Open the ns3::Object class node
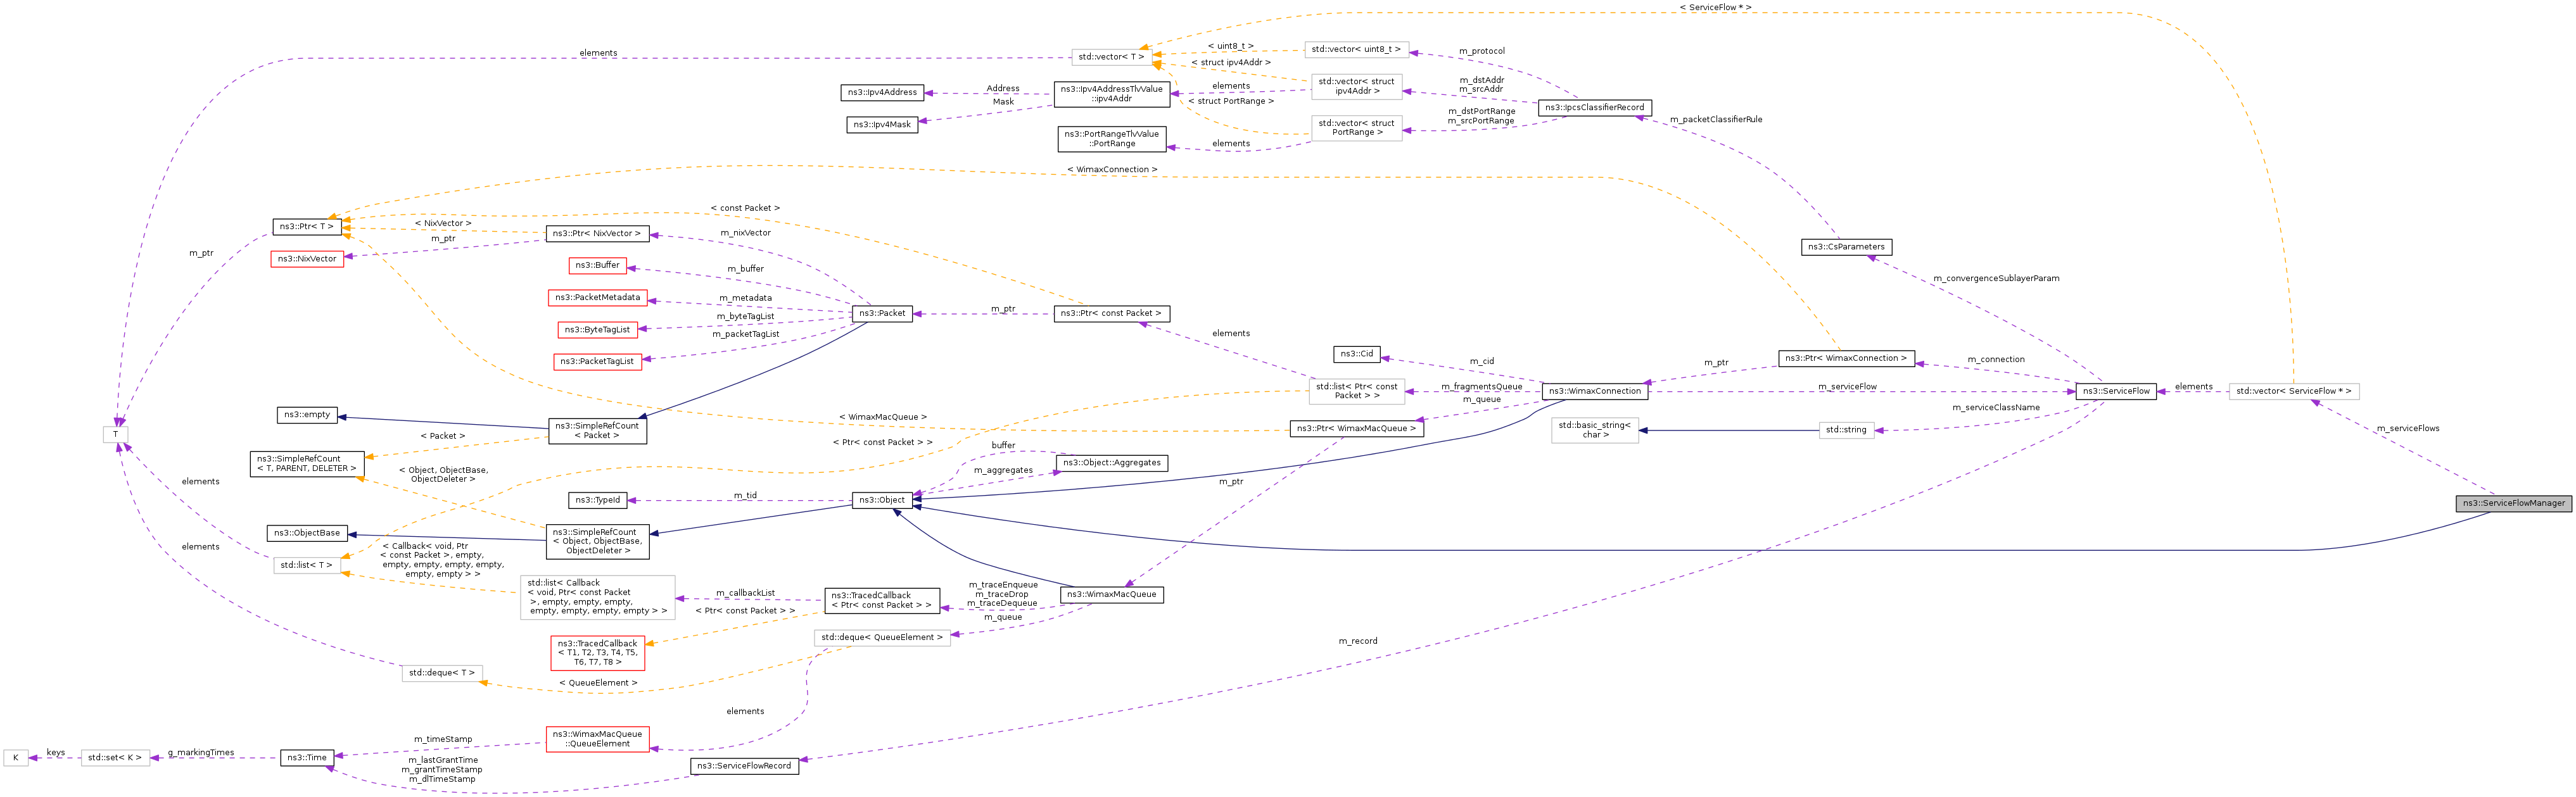The height and width of the screenshot is (797, 2576). pos(881,500)
